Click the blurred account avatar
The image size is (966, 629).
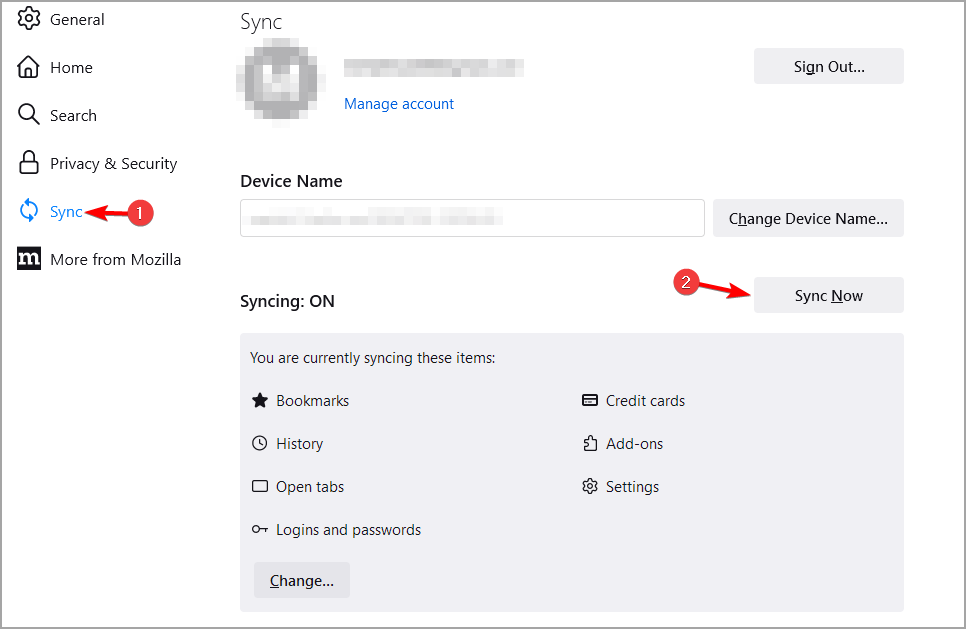[x=280, y=81]
